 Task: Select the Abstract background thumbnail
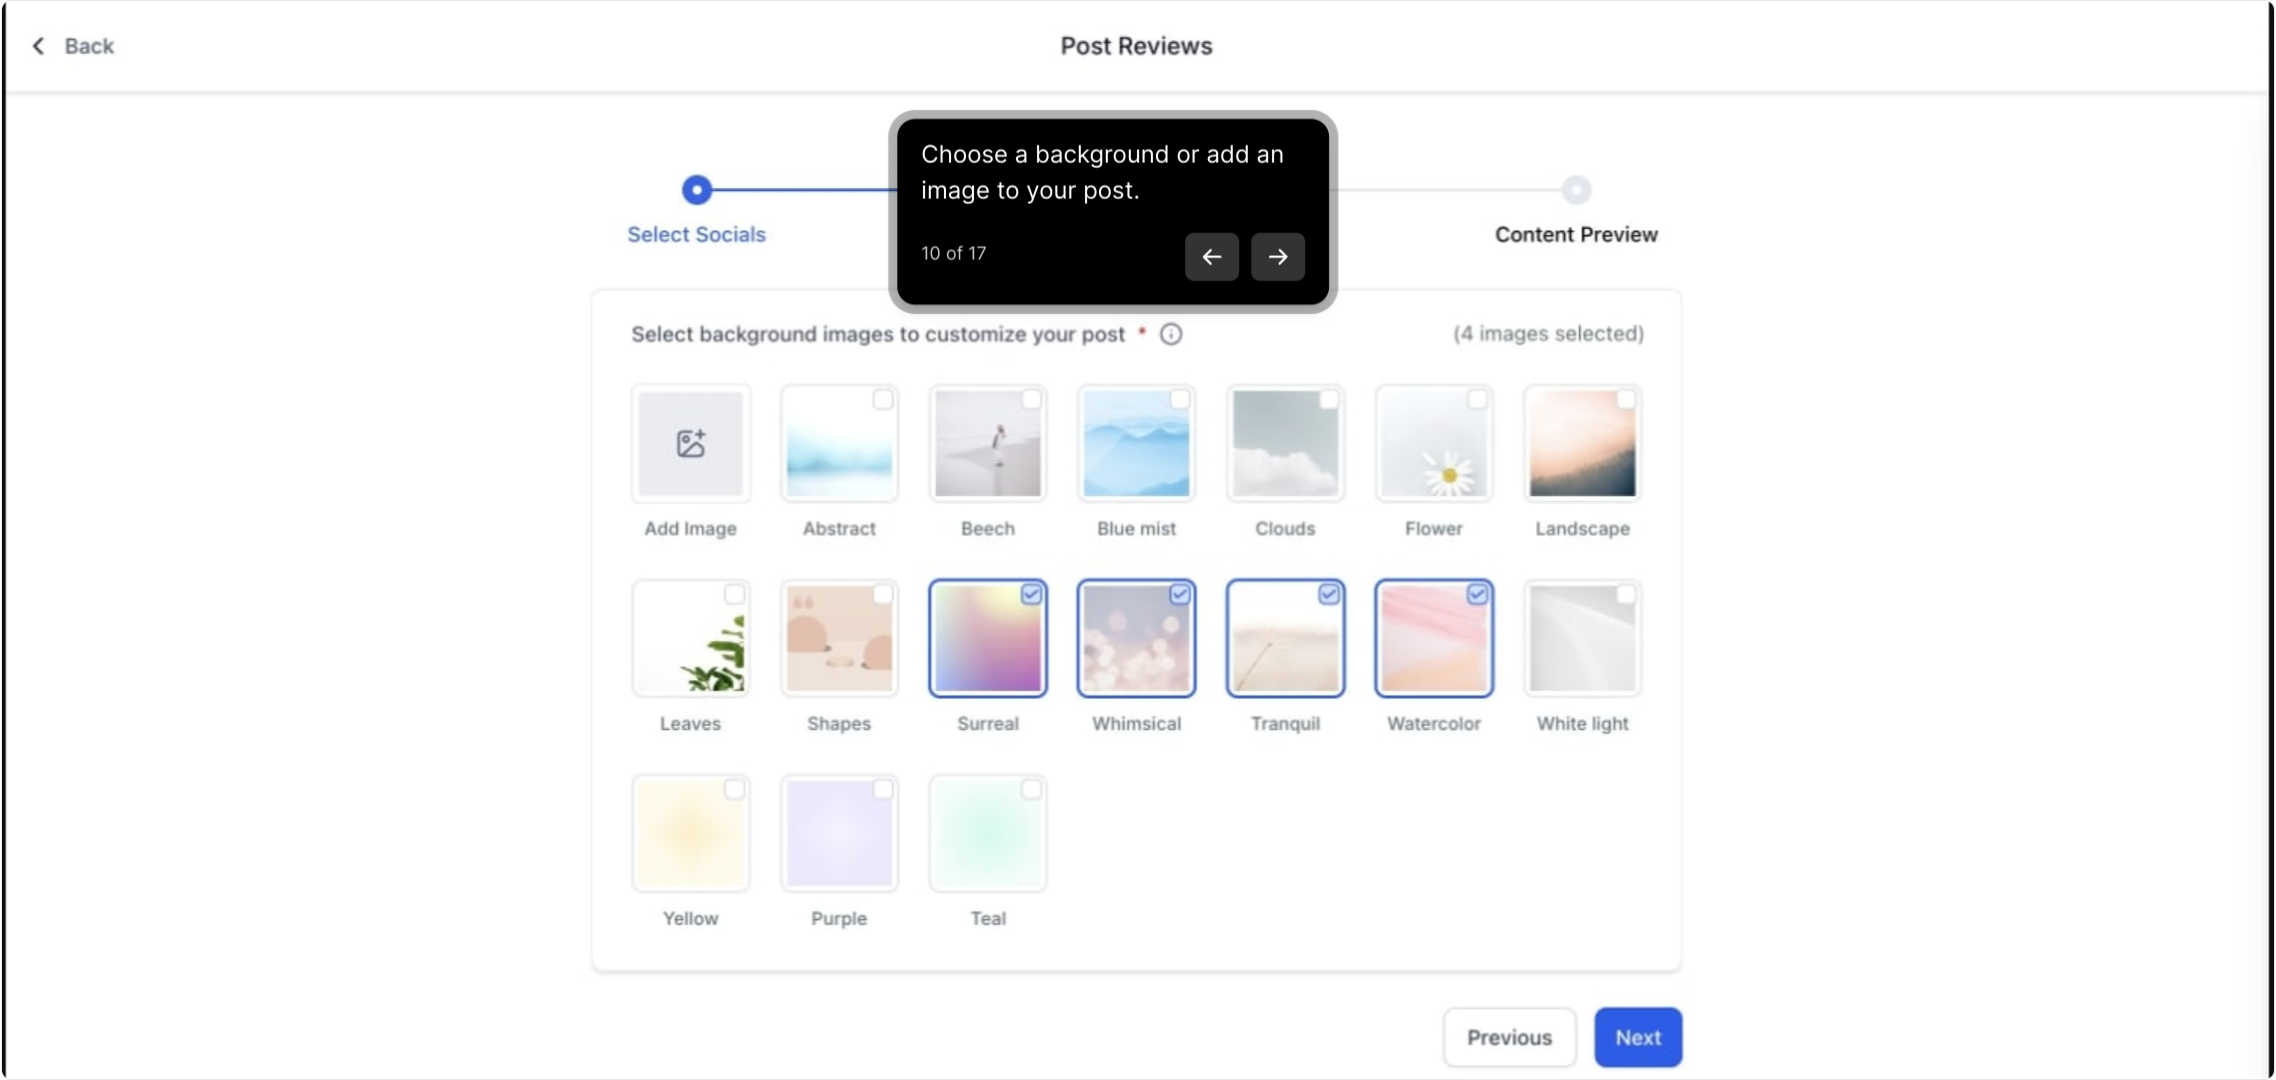point(839,443)
